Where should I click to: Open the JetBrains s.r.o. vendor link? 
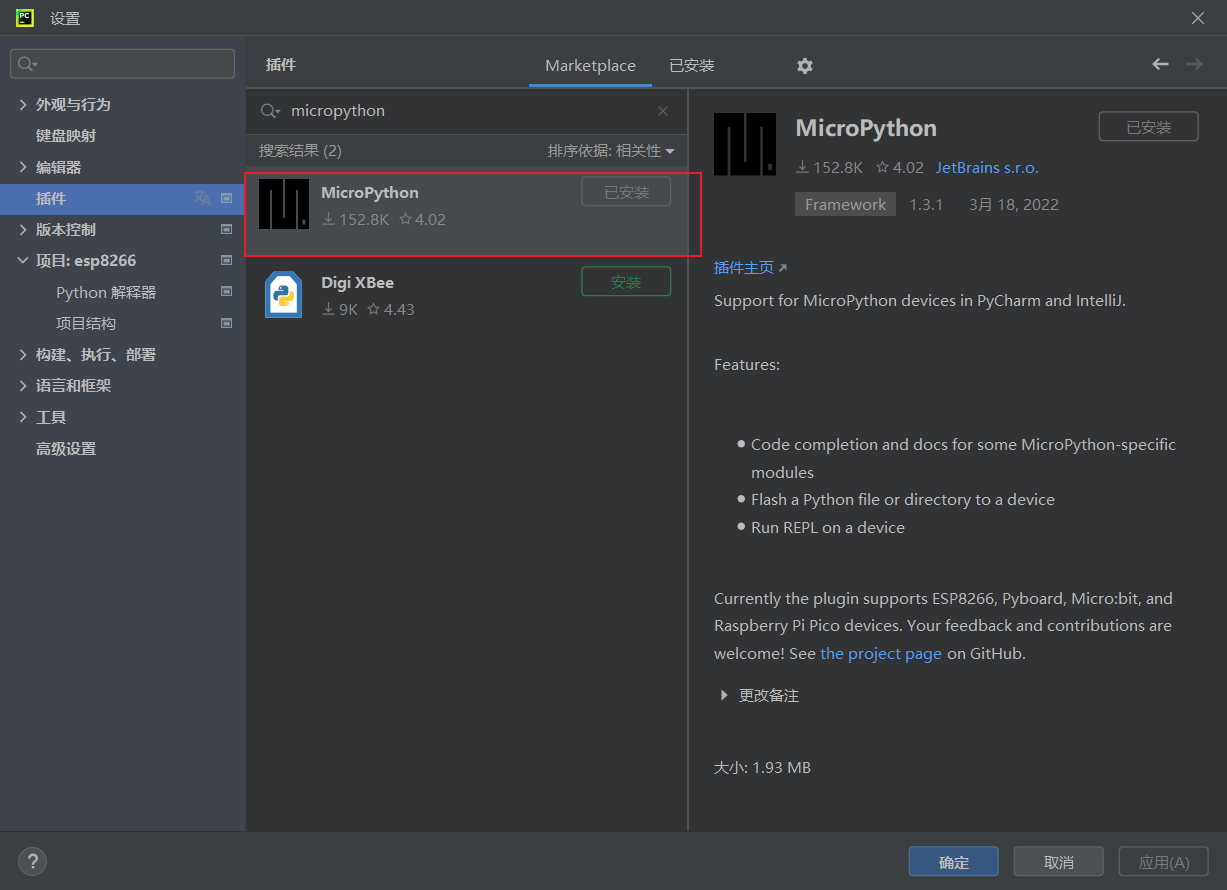point(987,167)
